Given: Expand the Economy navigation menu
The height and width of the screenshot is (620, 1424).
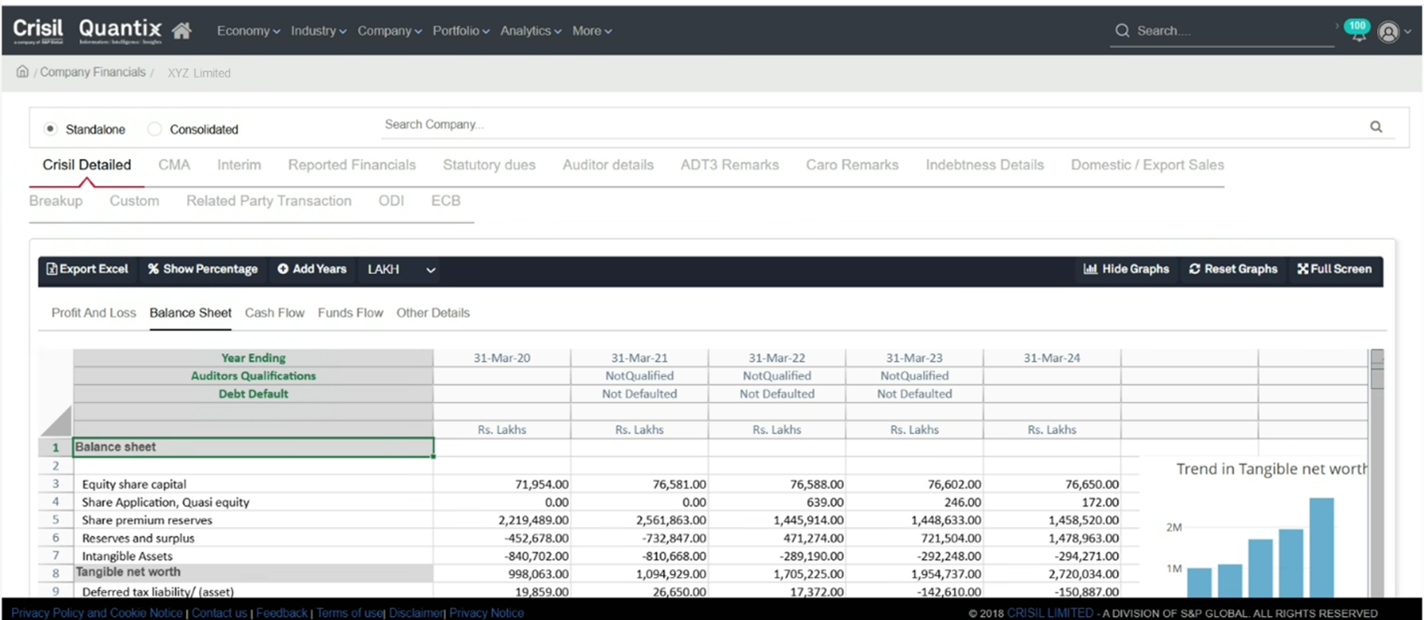Looking at the screenshot, I should click(x=247, y=31).
